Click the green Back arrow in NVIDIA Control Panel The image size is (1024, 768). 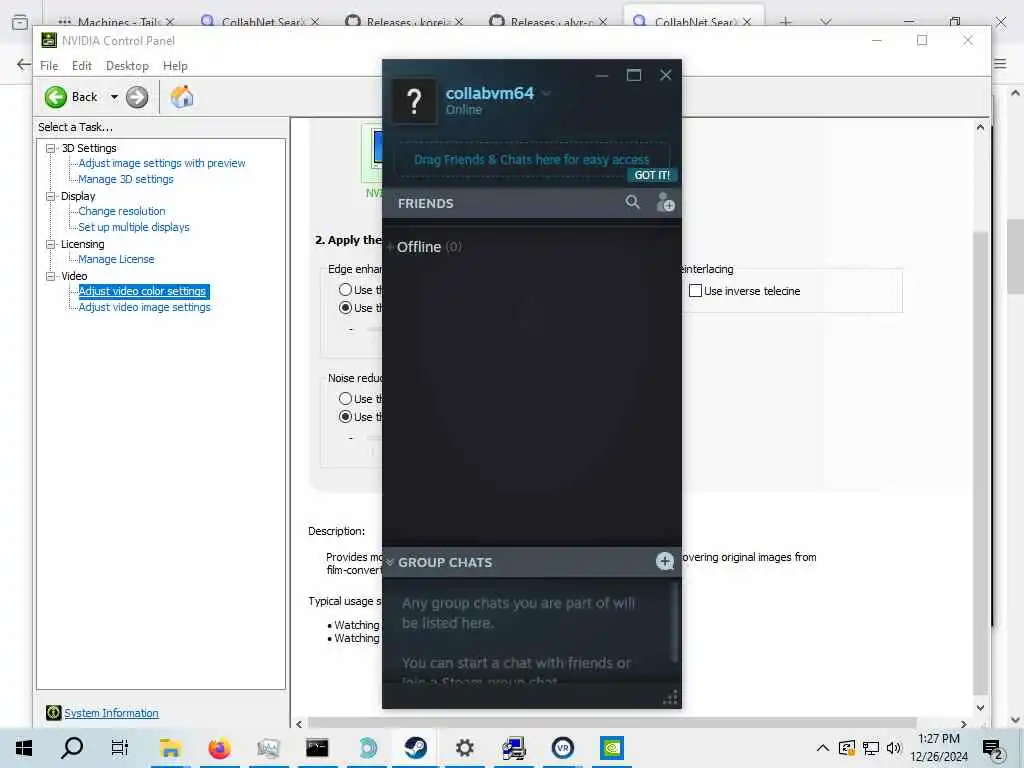point(56,97)
